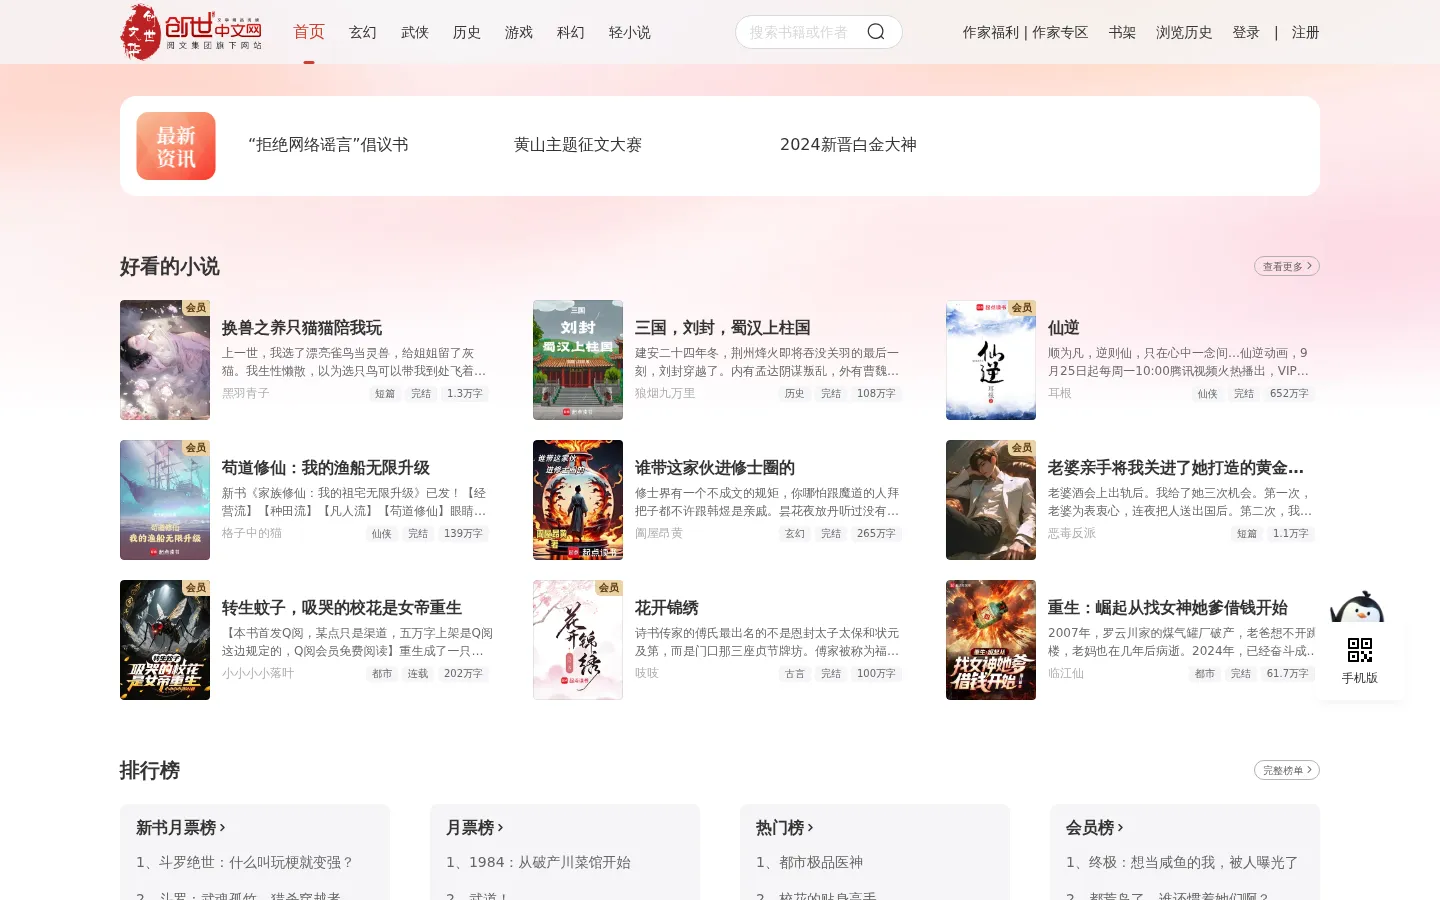Image resolution: width=1440 pixels, height=900 pixels.
Task: Open the 花开锦绣 book cover
Action: [x=578, y=640]
